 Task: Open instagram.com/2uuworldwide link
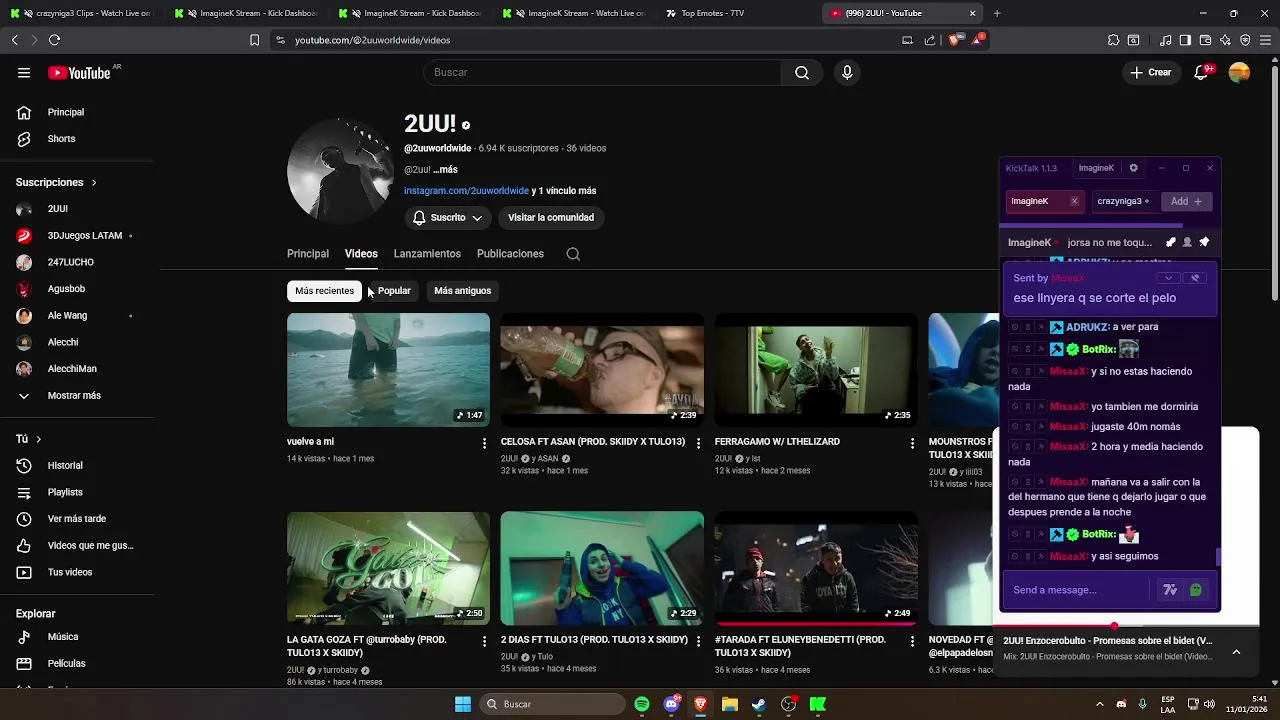466,191
